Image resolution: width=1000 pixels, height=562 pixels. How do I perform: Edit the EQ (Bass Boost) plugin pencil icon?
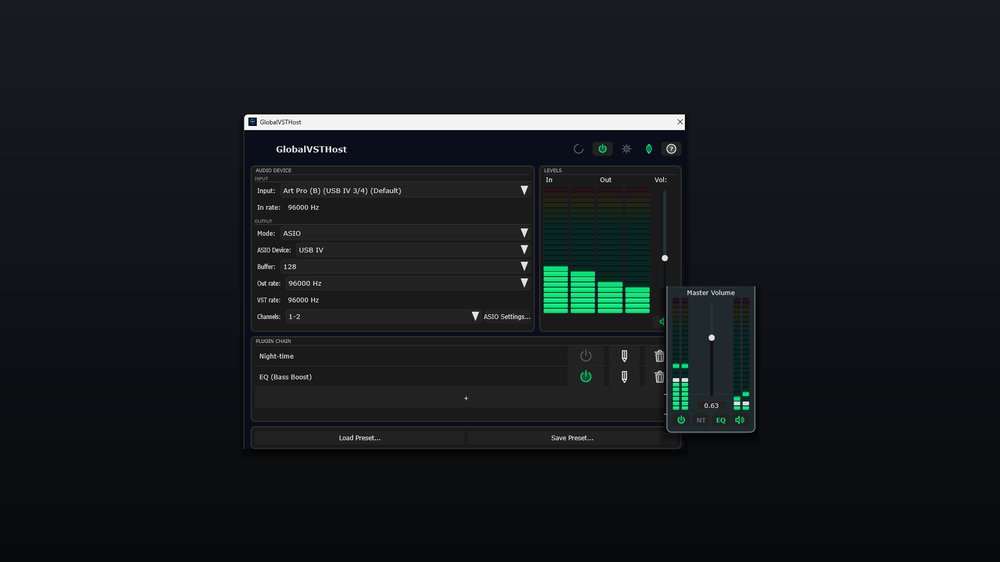pos(624,376)
